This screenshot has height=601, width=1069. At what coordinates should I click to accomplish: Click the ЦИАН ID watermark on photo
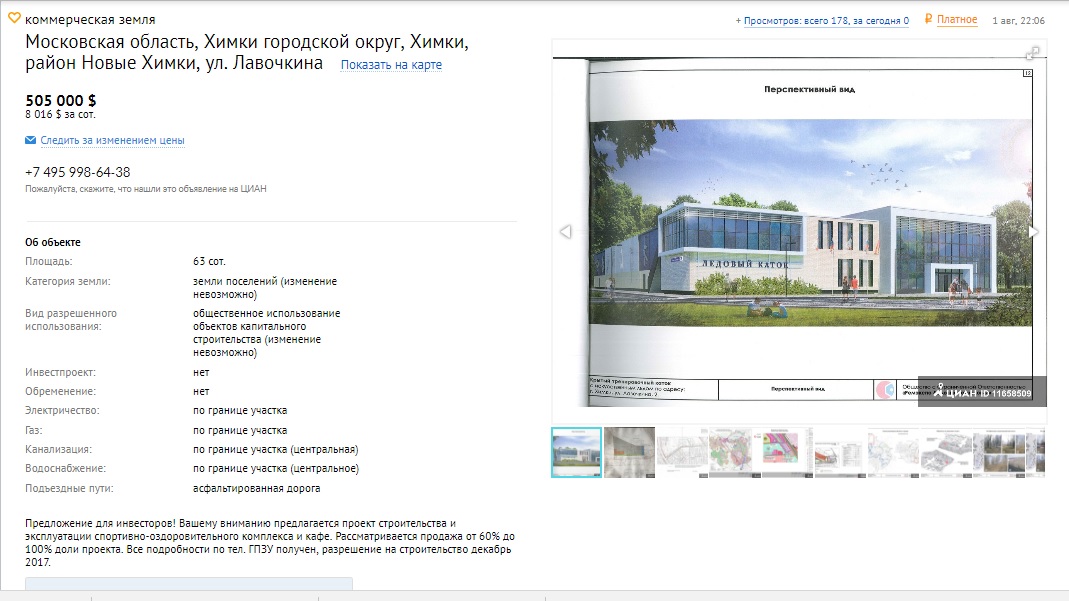983,393
